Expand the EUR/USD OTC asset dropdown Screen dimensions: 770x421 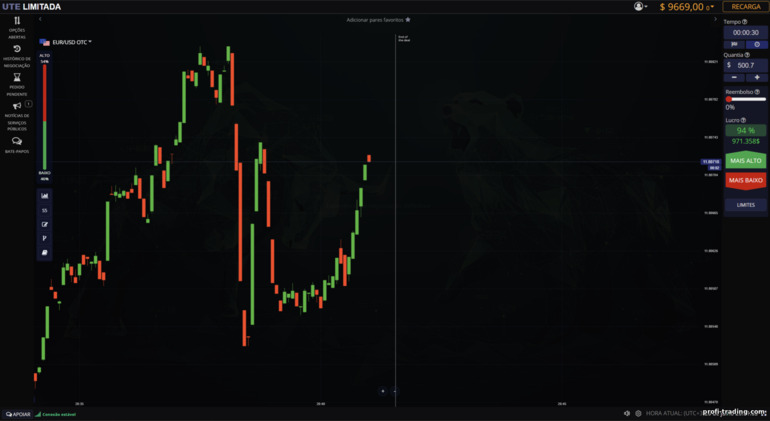pyautogui.click(x=67, y=42)
